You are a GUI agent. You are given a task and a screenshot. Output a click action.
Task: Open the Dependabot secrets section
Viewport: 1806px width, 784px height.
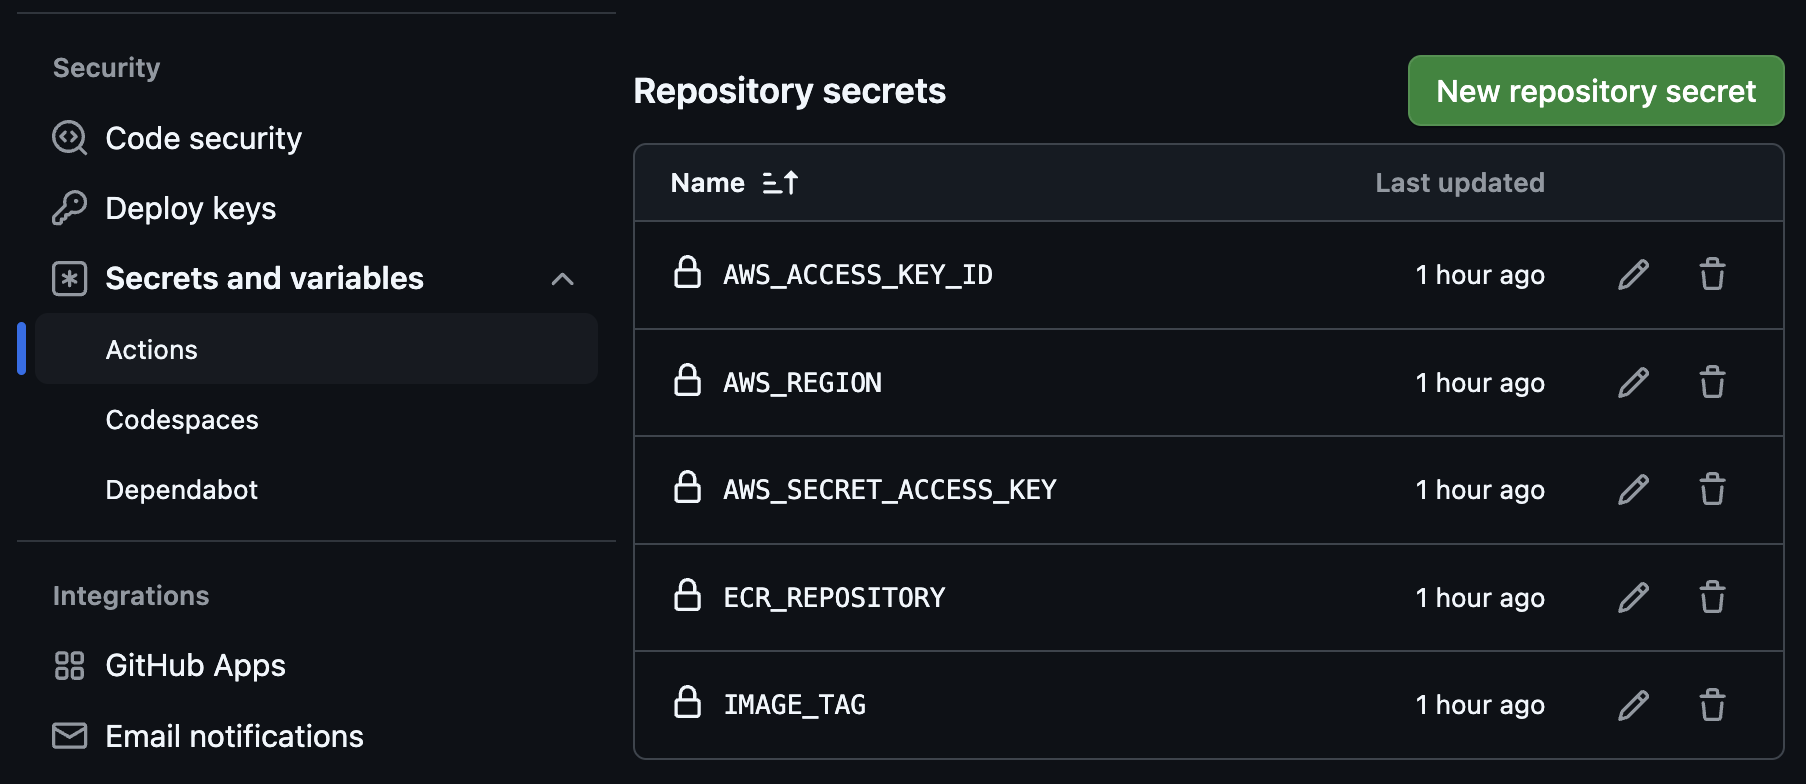pos(181,489)
